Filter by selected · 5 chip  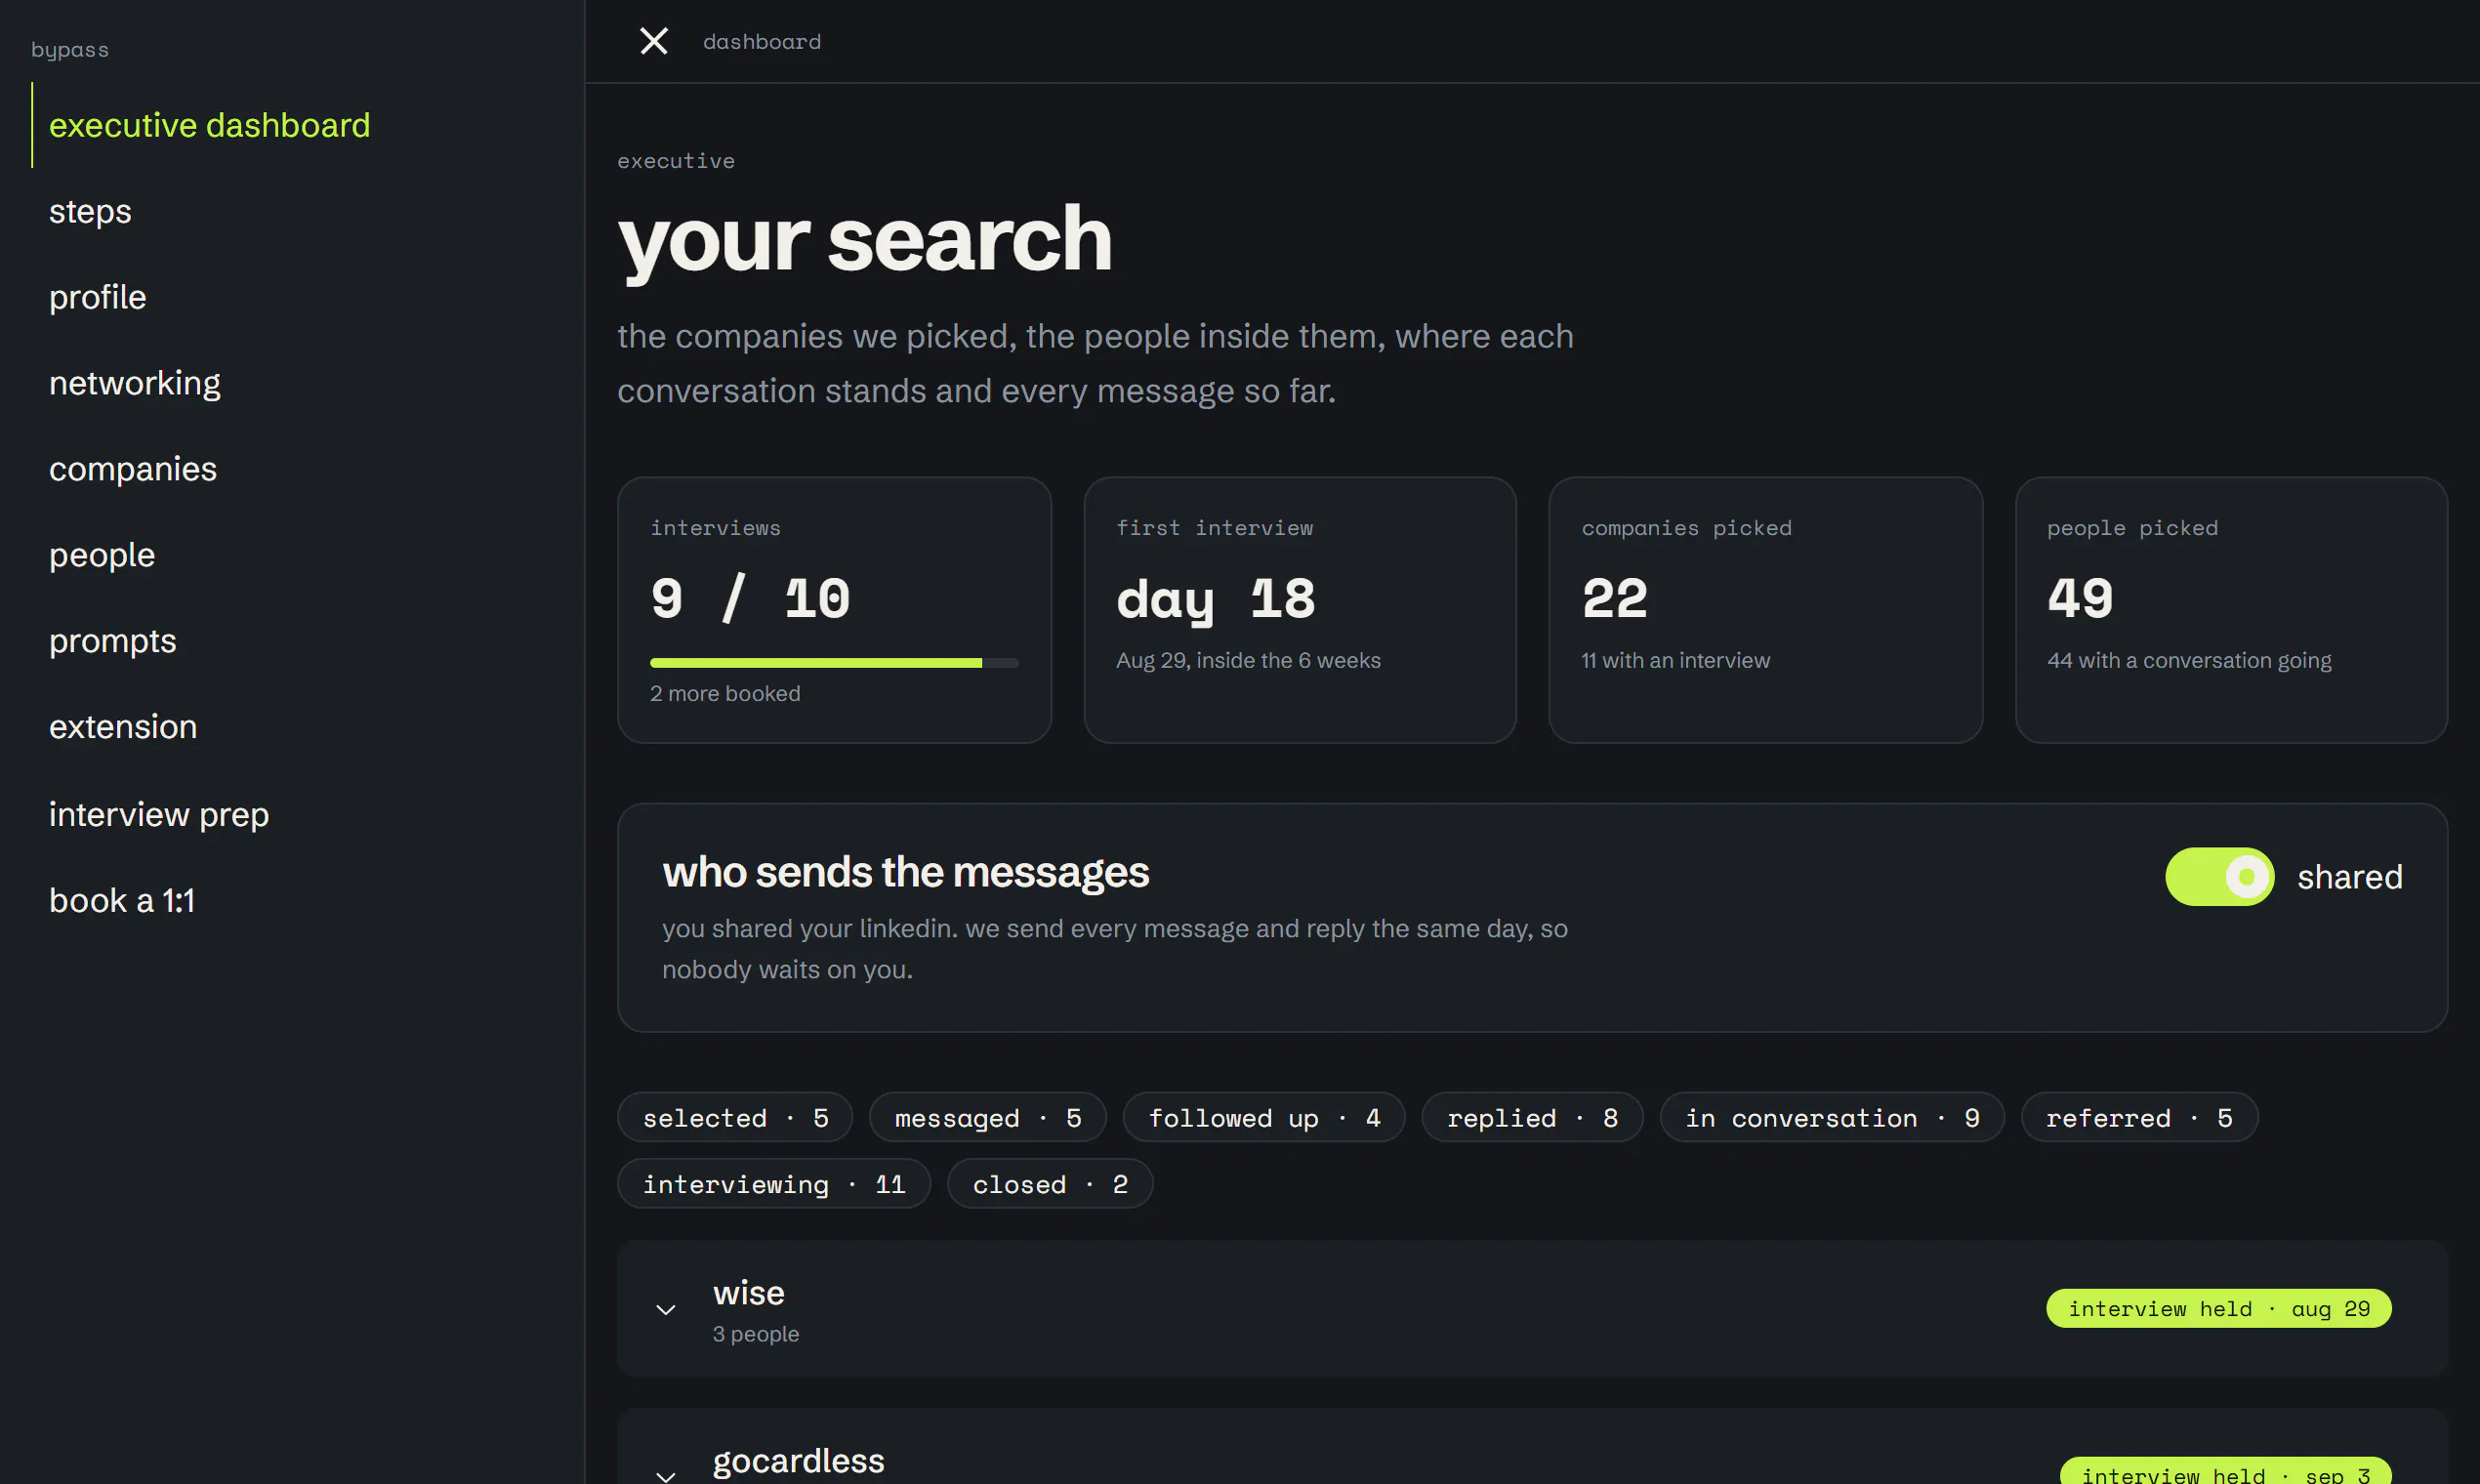pyautogui.click(x=735, y=1117)
